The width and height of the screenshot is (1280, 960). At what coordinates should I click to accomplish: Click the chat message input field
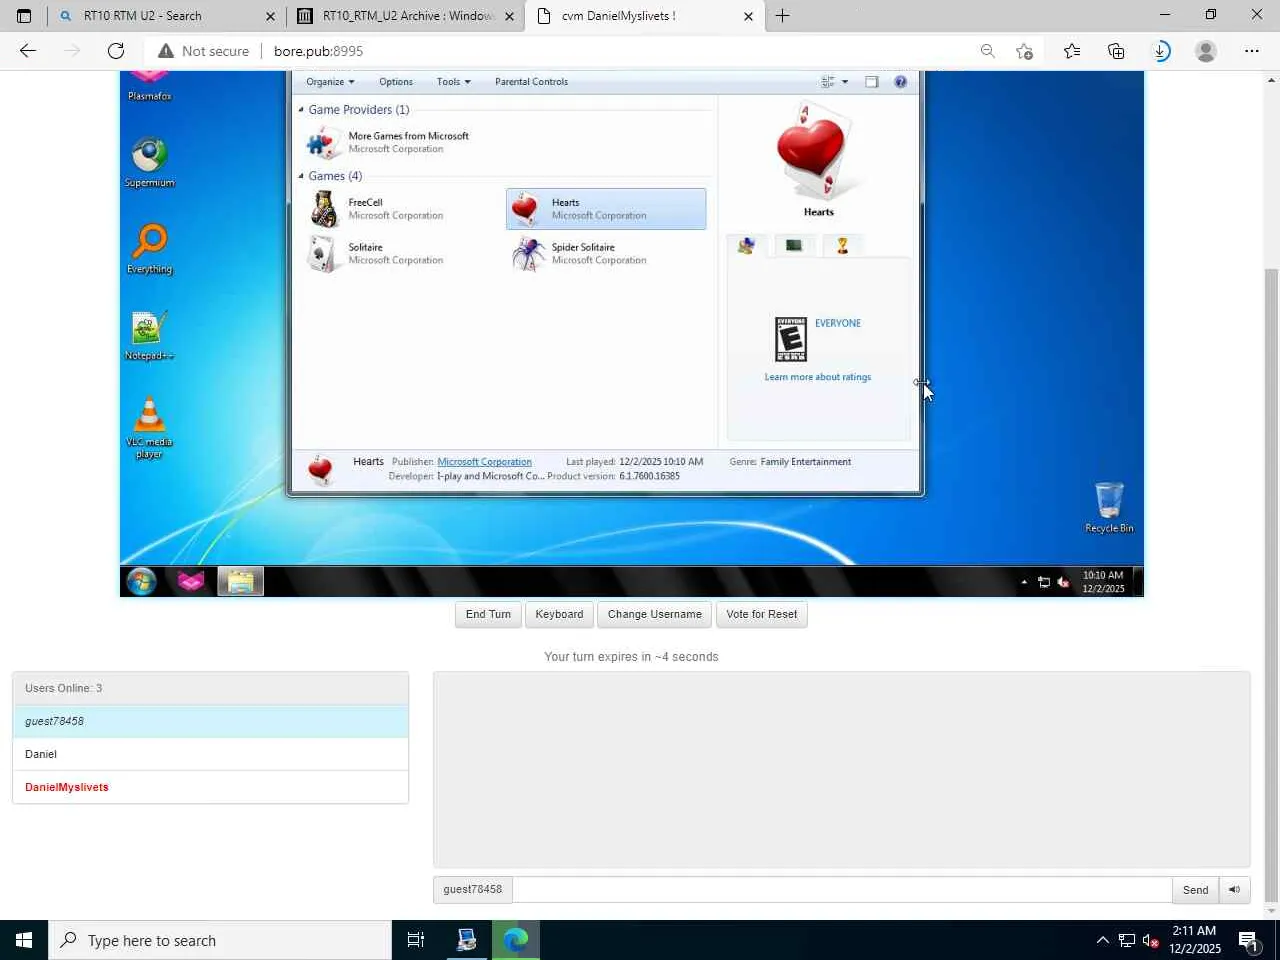tap(842, 889)
